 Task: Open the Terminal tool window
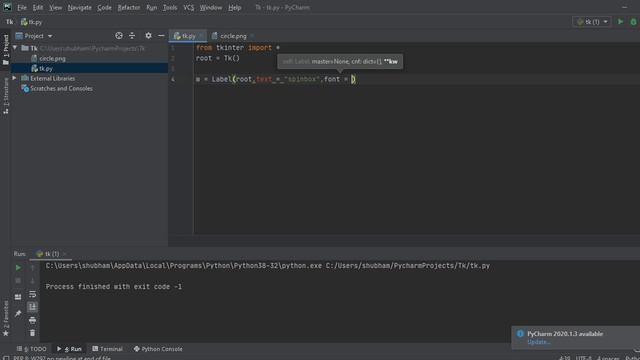pos(107,349)
